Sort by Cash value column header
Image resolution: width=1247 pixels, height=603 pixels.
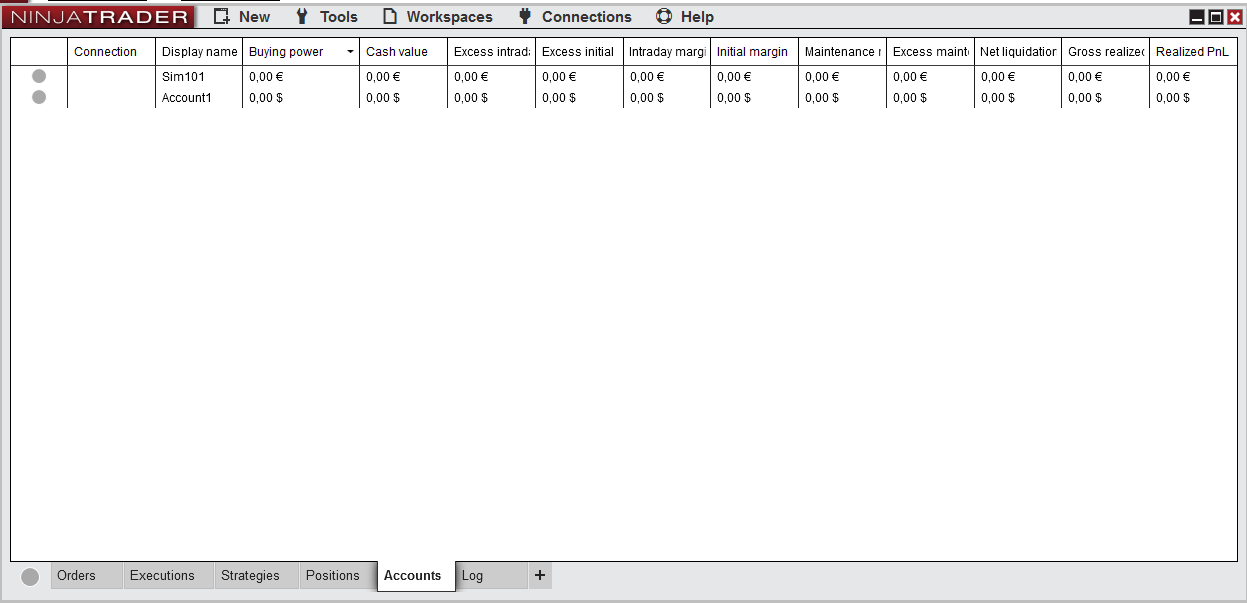coord(403,52)
